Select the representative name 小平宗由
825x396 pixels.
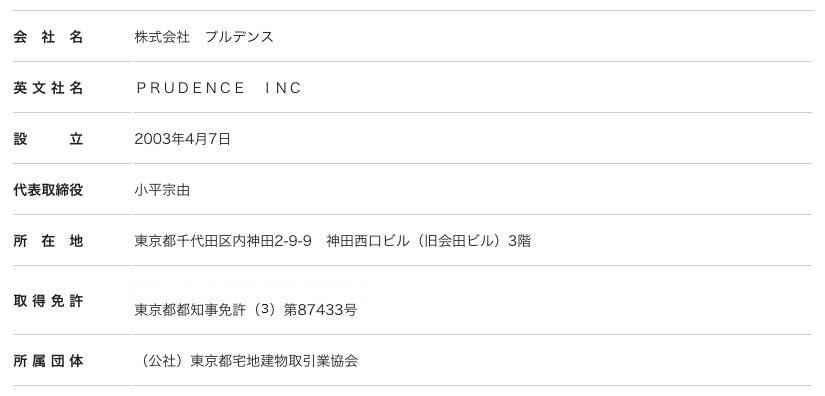click(162, 190)
